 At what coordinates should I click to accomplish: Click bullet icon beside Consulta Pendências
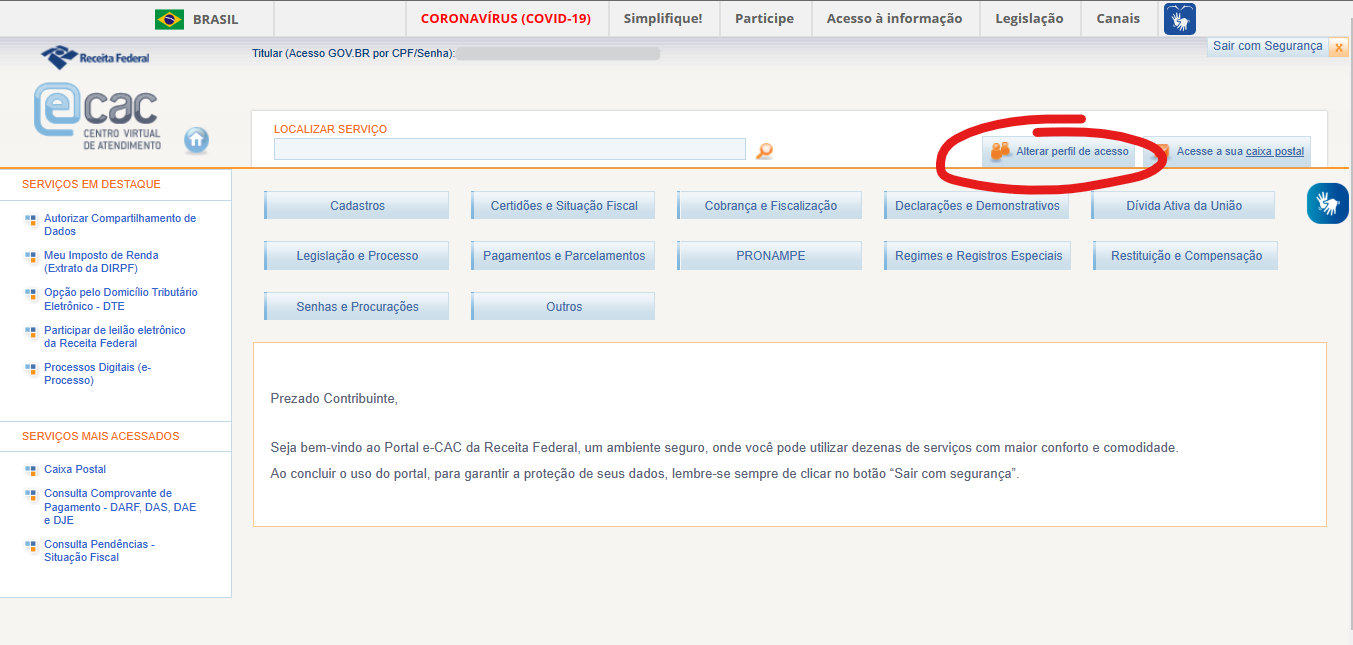pos(31,546)
